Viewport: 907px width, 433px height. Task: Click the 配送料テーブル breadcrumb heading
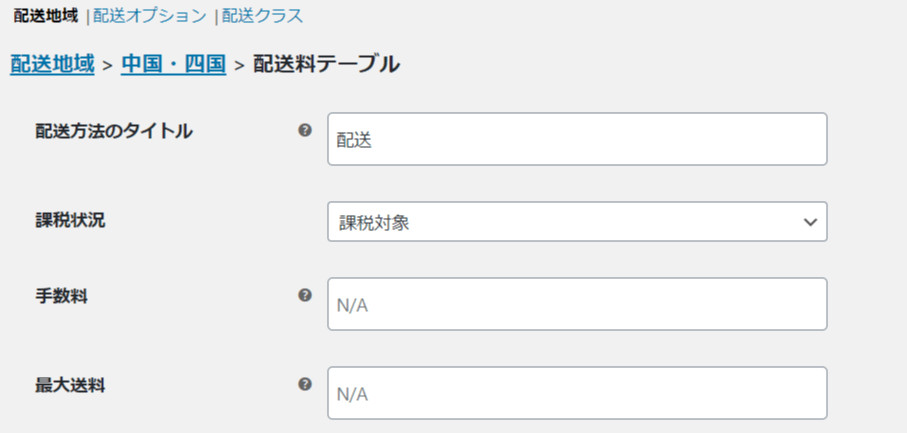[327, 65]
